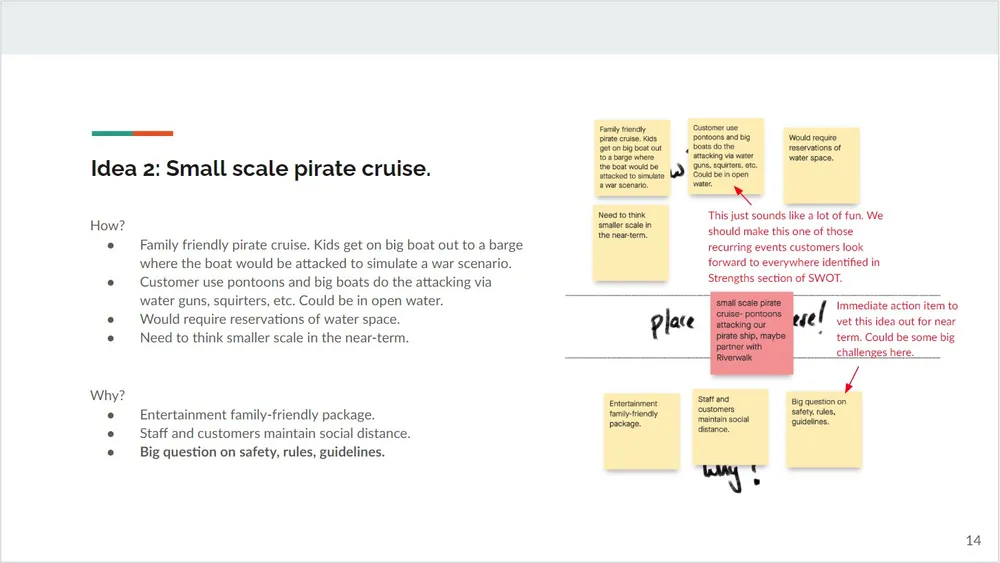Click the 'Big question on safety' sticky note
1000x563 pixels.
pos(824,429)
